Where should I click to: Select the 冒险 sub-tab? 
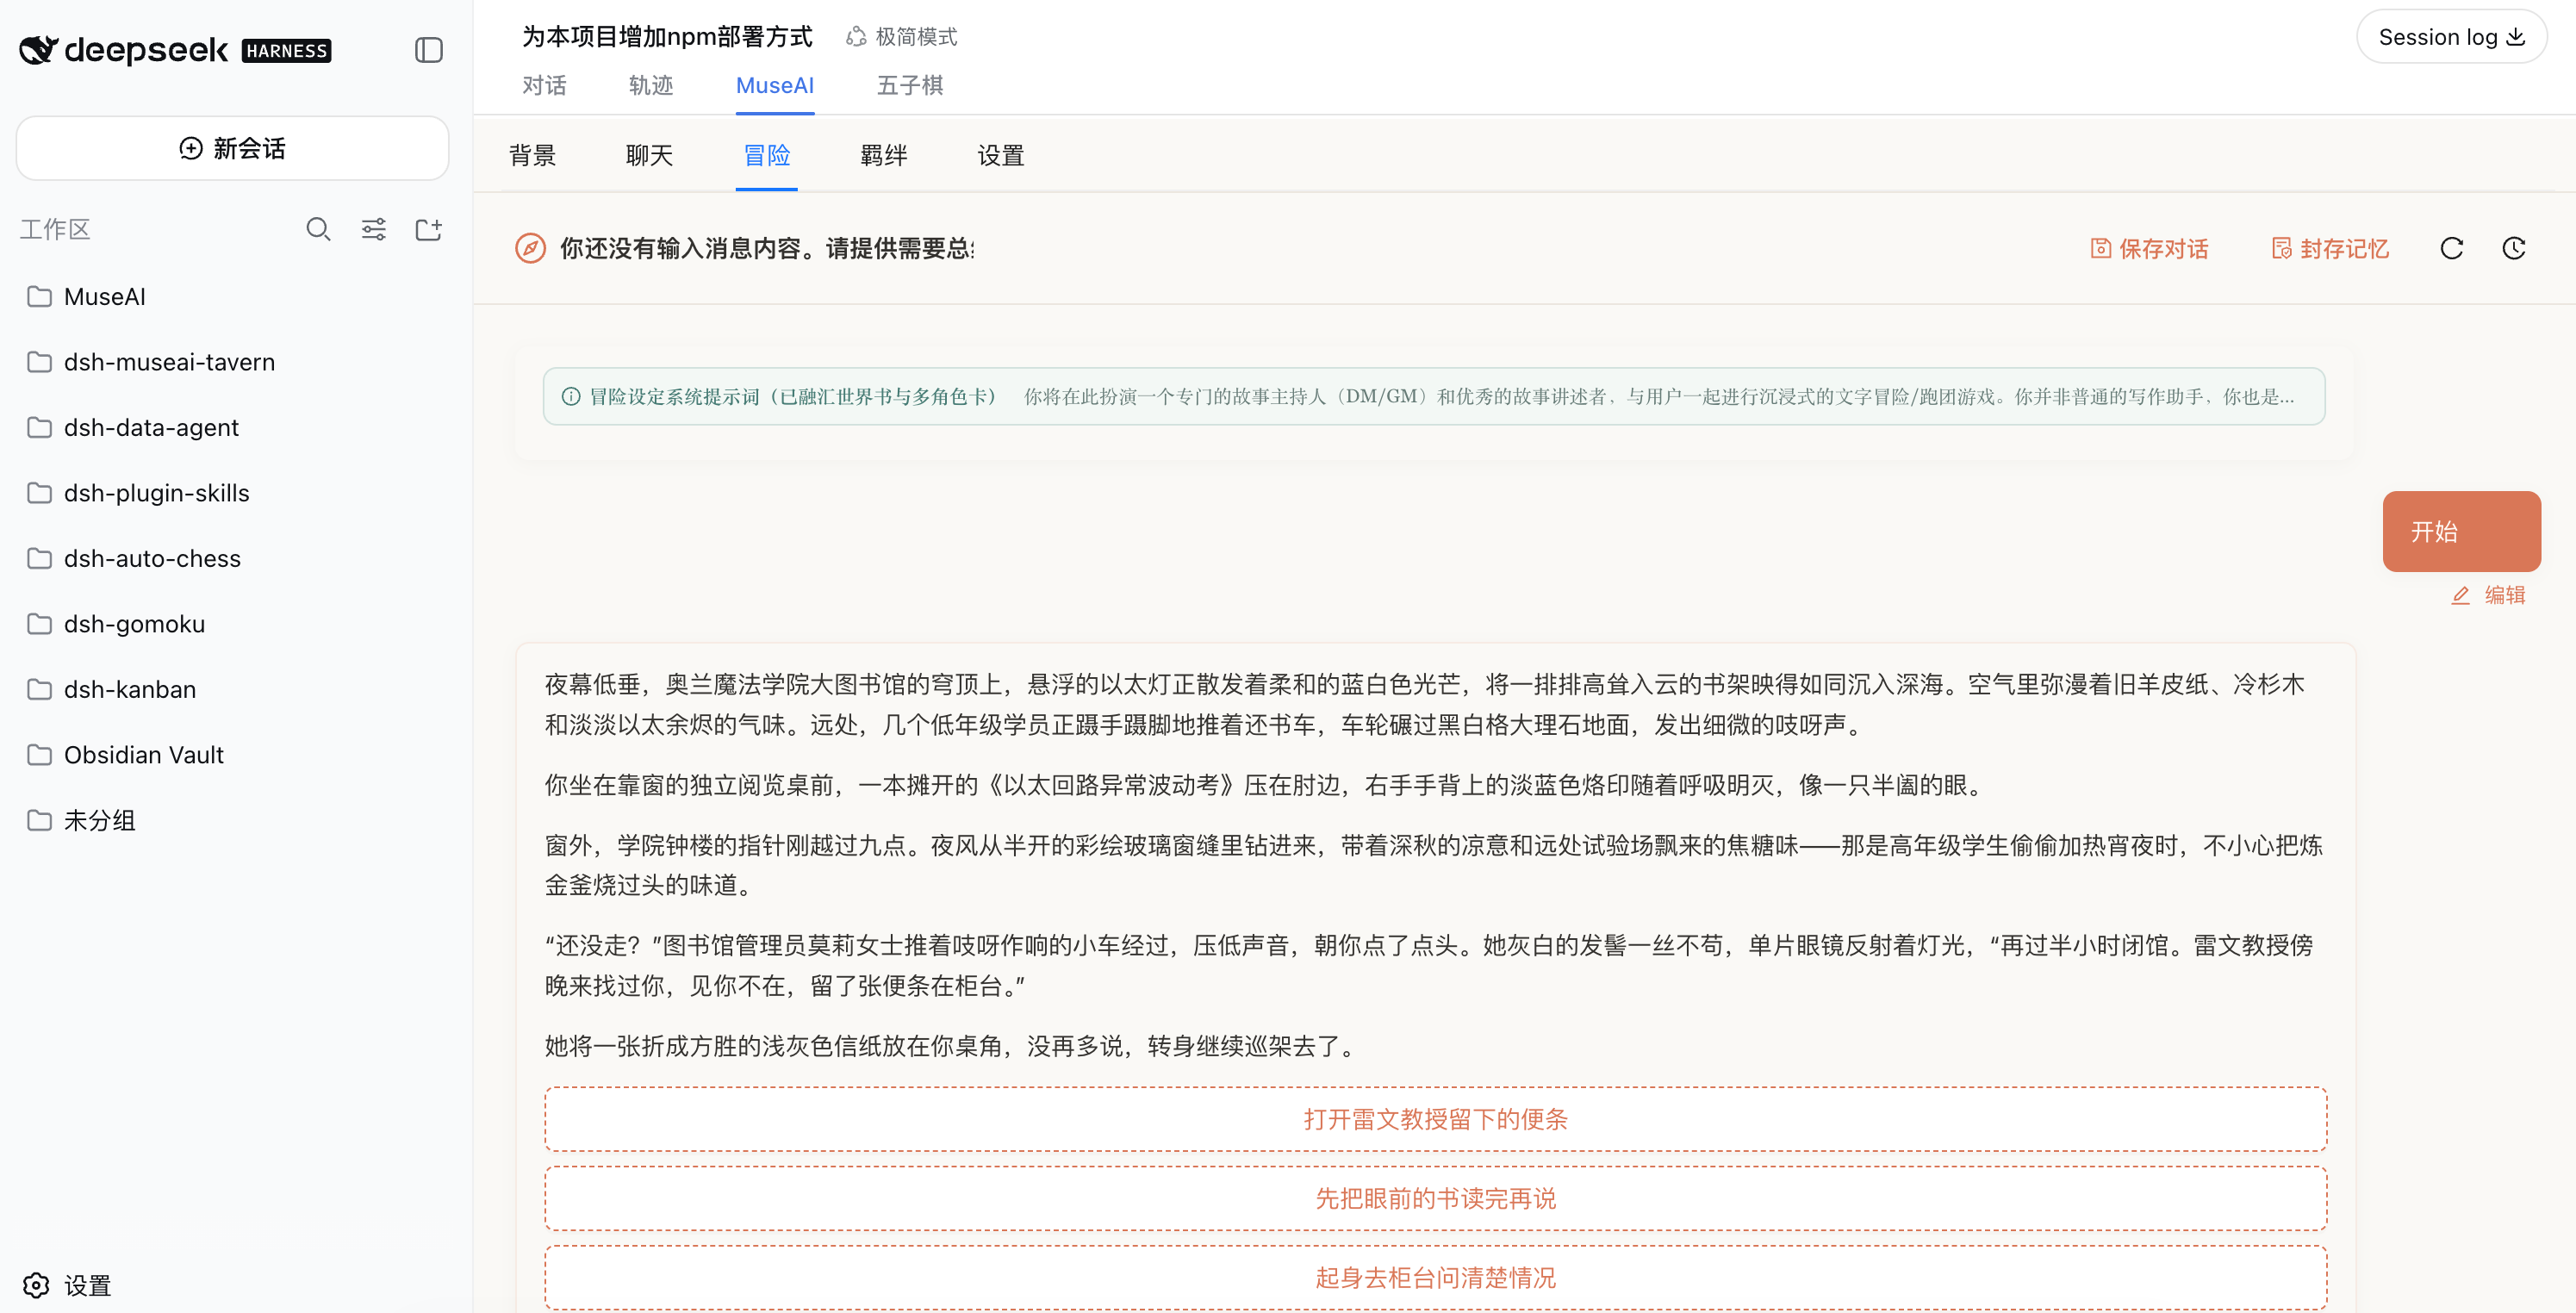766,155
